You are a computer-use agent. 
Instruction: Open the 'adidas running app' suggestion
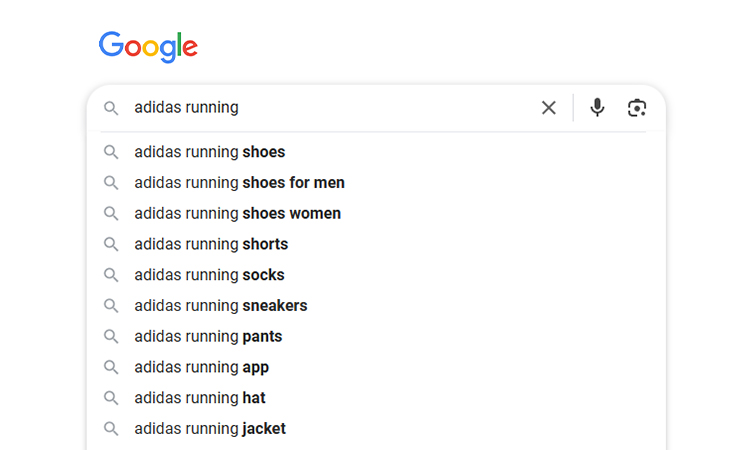click(376, 367)
